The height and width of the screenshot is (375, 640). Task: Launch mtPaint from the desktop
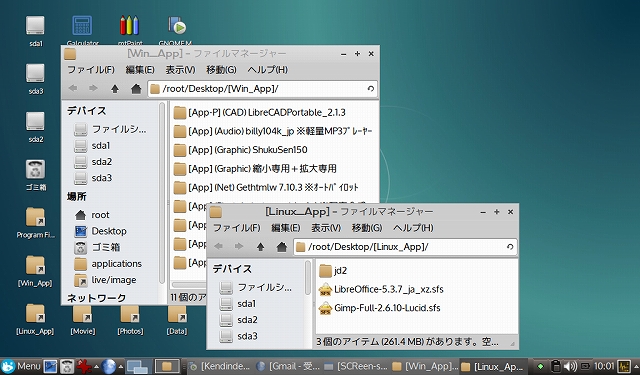pyautogui.click(x=129, y=26)
